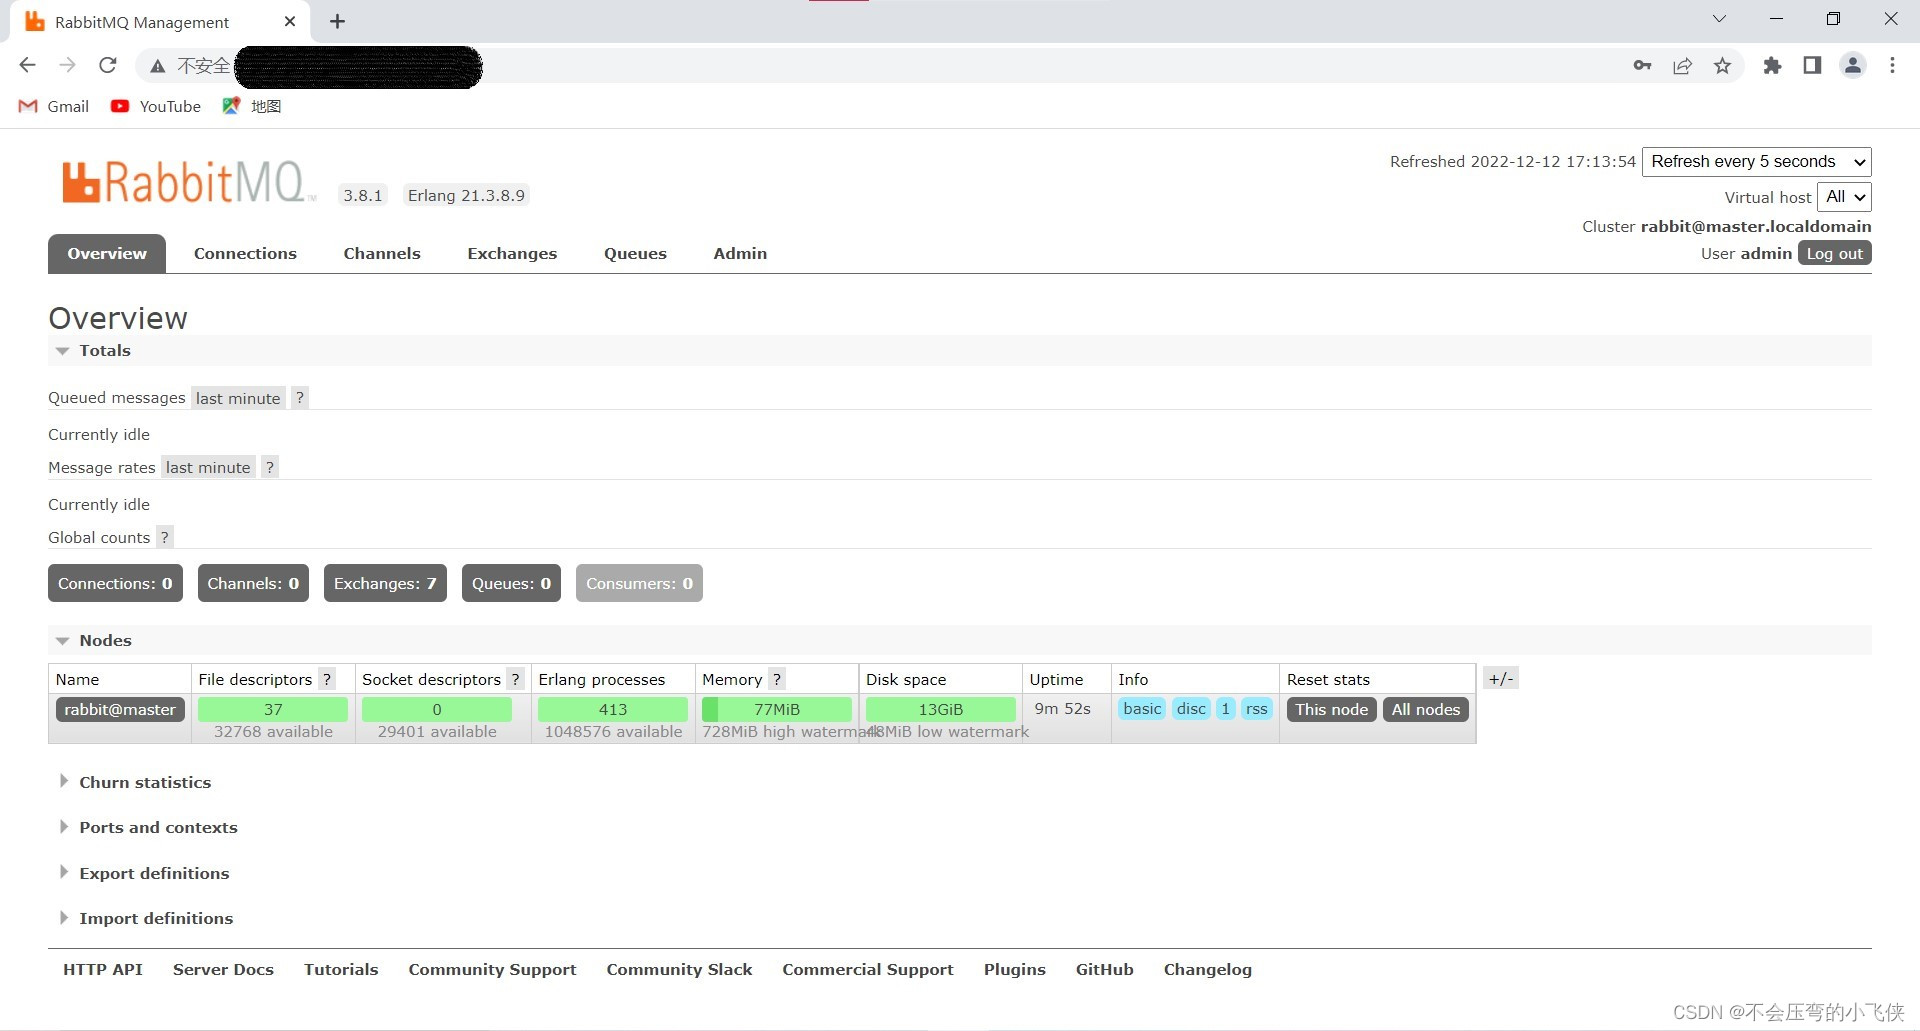Open Exchanges: 7 count button
Viewport: 1920px width, 1031px height.
tap(385, 583)
